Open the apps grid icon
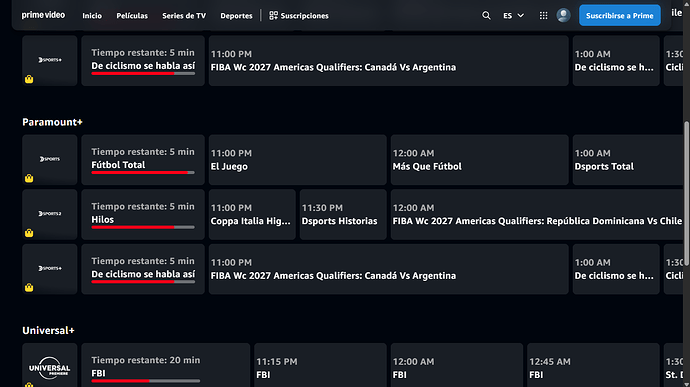This screenshot has height=387, width=690. tap(543, 15)
